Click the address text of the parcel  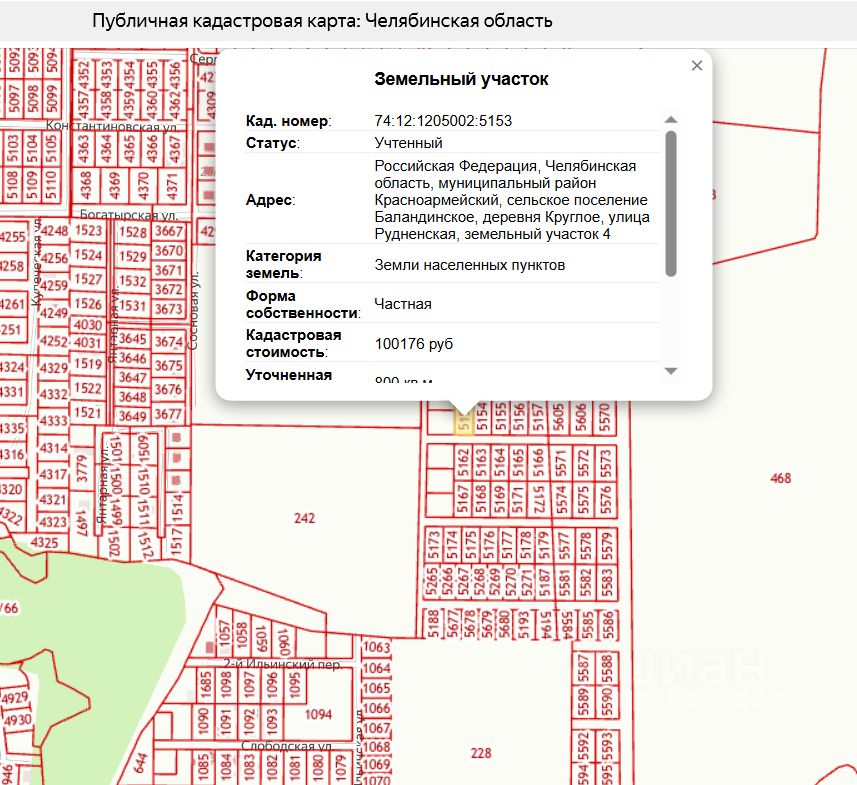pos(512,200)
